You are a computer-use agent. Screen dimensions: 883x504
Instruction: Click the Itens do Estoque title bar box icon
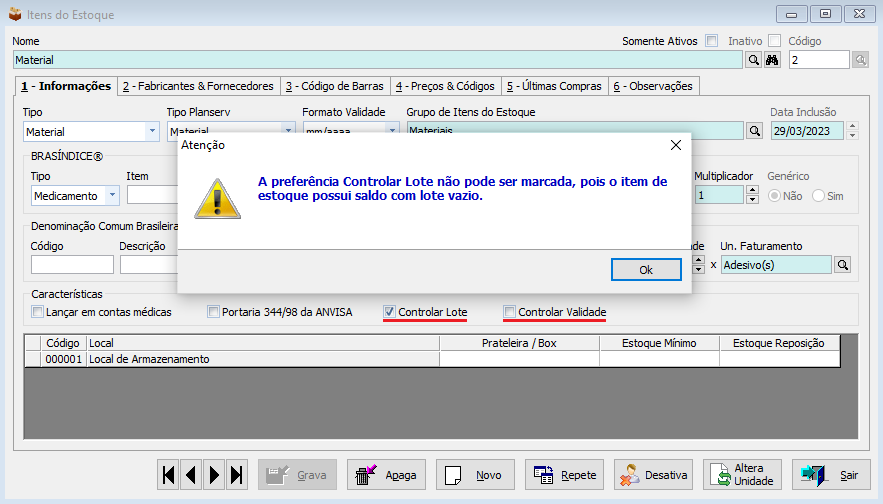click(x=15, y=14)
